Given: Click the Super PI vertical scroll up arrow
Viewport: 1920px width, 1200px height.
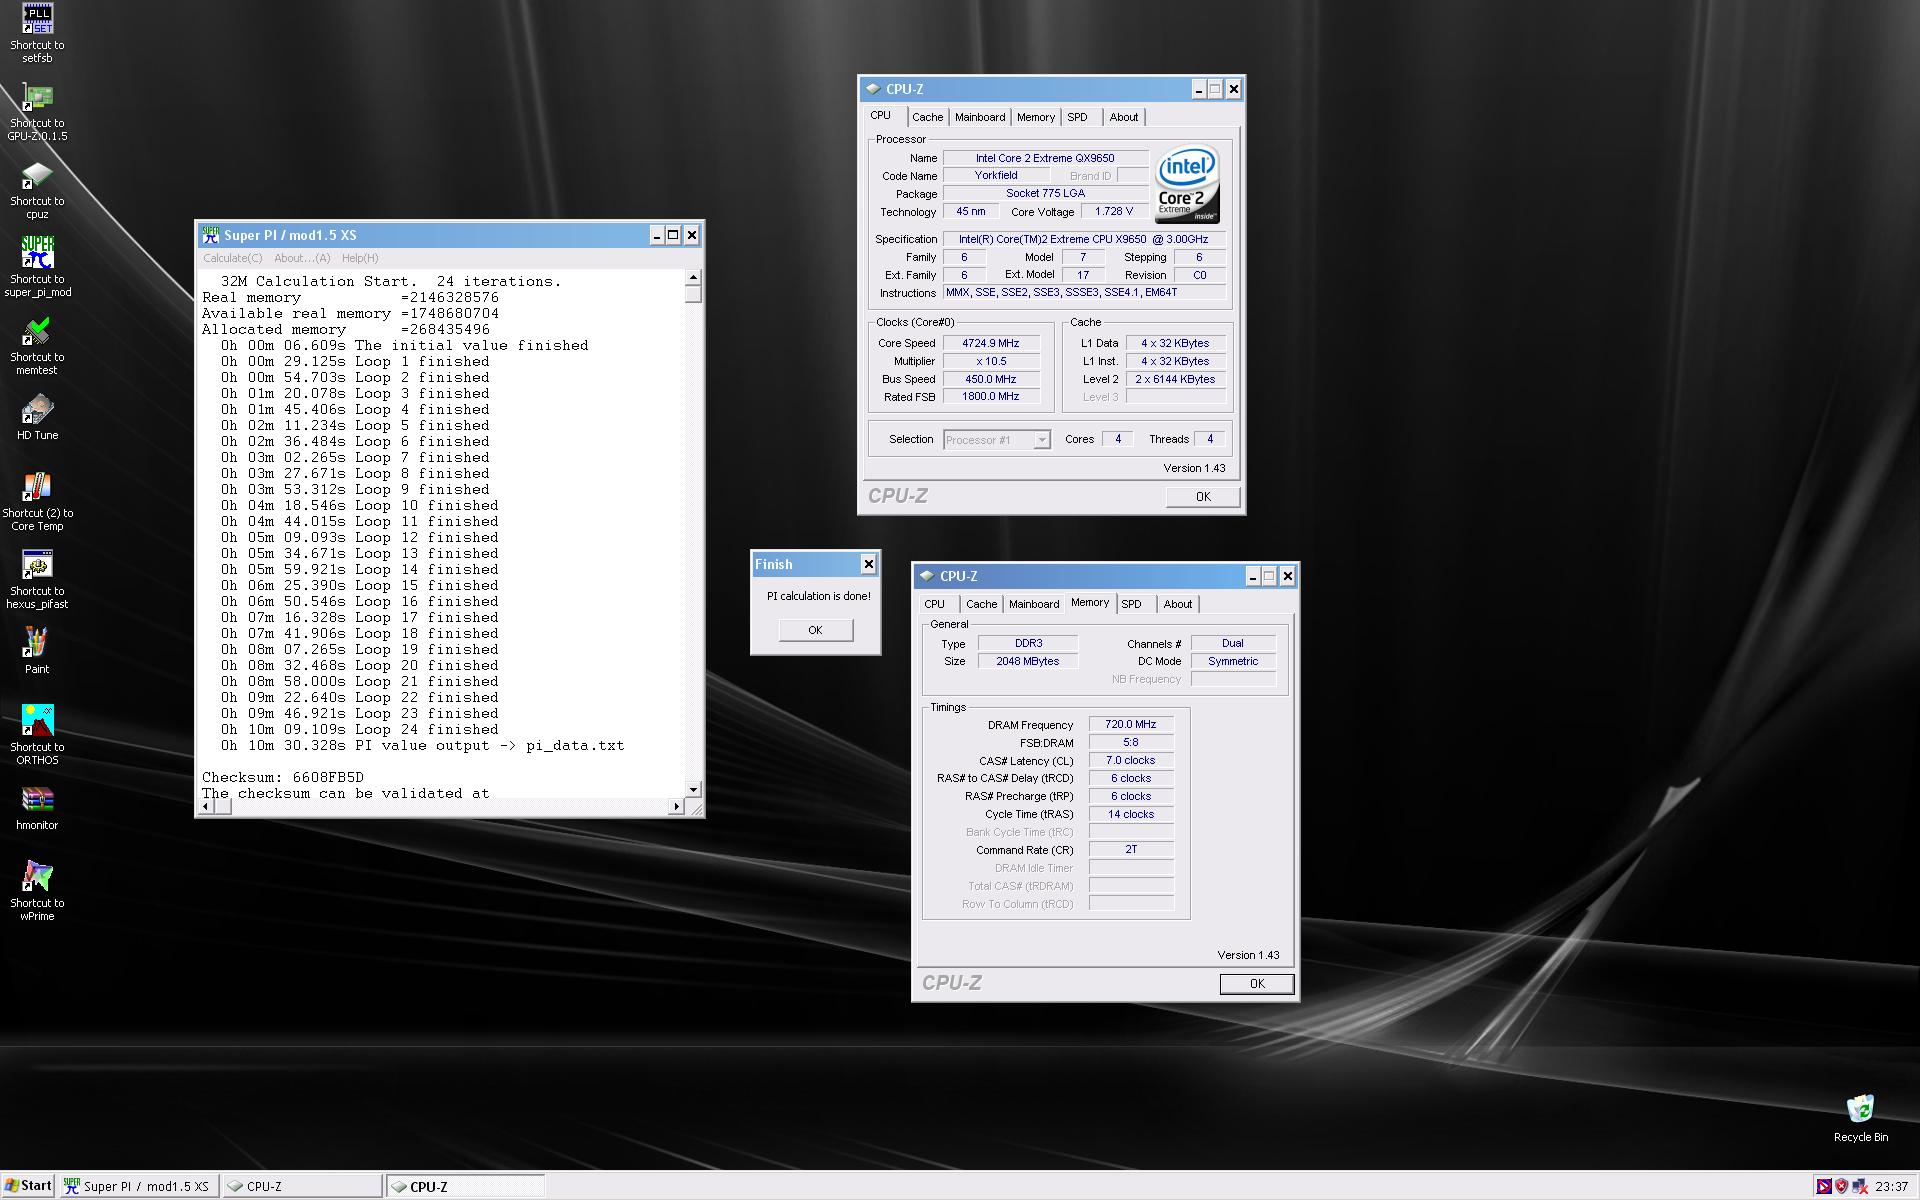Looking at the screenshot, I should pos(693,277).
